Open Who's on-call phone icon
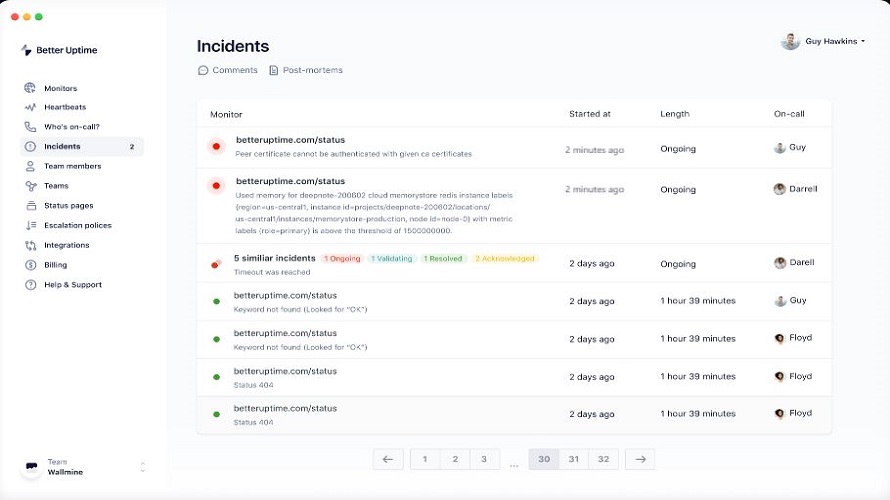Screen dimensions: 890x500 30,127
